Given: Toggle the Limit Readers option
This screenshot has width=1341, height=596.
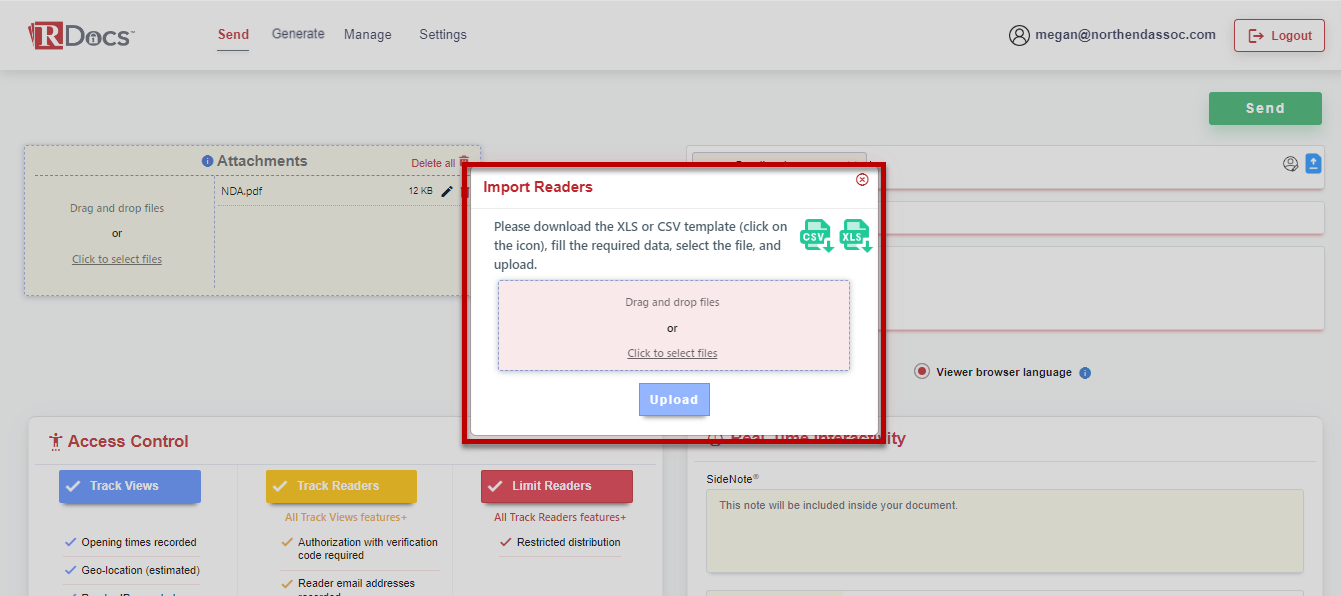Looking at the screenshot, I should tap(556, 486).
